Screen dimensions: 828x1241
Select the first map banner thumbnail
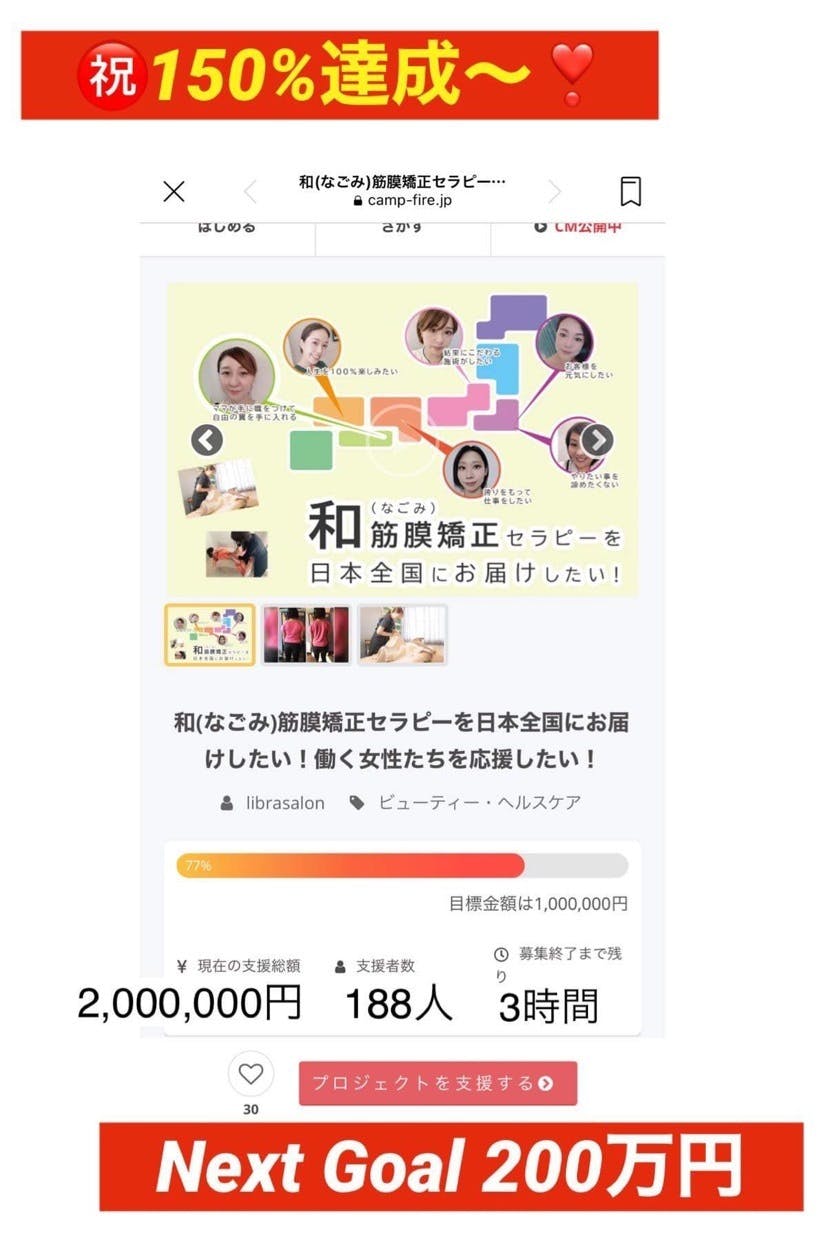[x=210, y=635]
